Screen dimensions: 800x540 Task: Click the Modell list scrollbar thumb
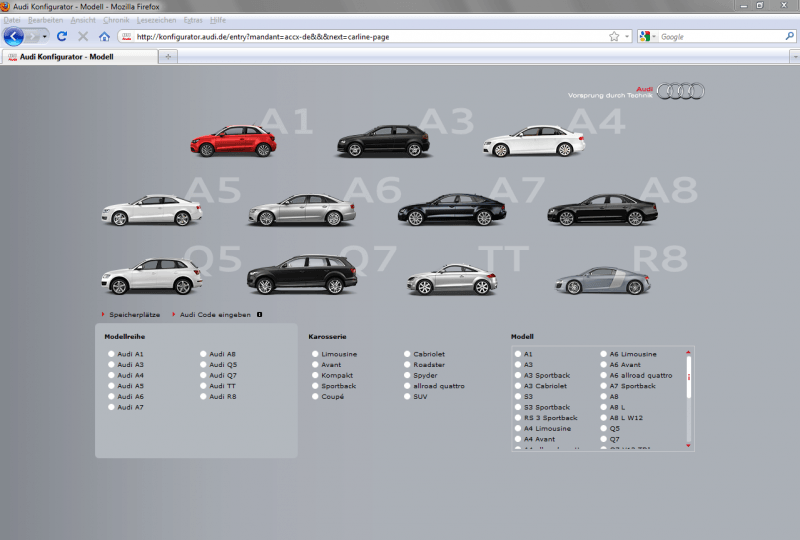pos(688,377)
